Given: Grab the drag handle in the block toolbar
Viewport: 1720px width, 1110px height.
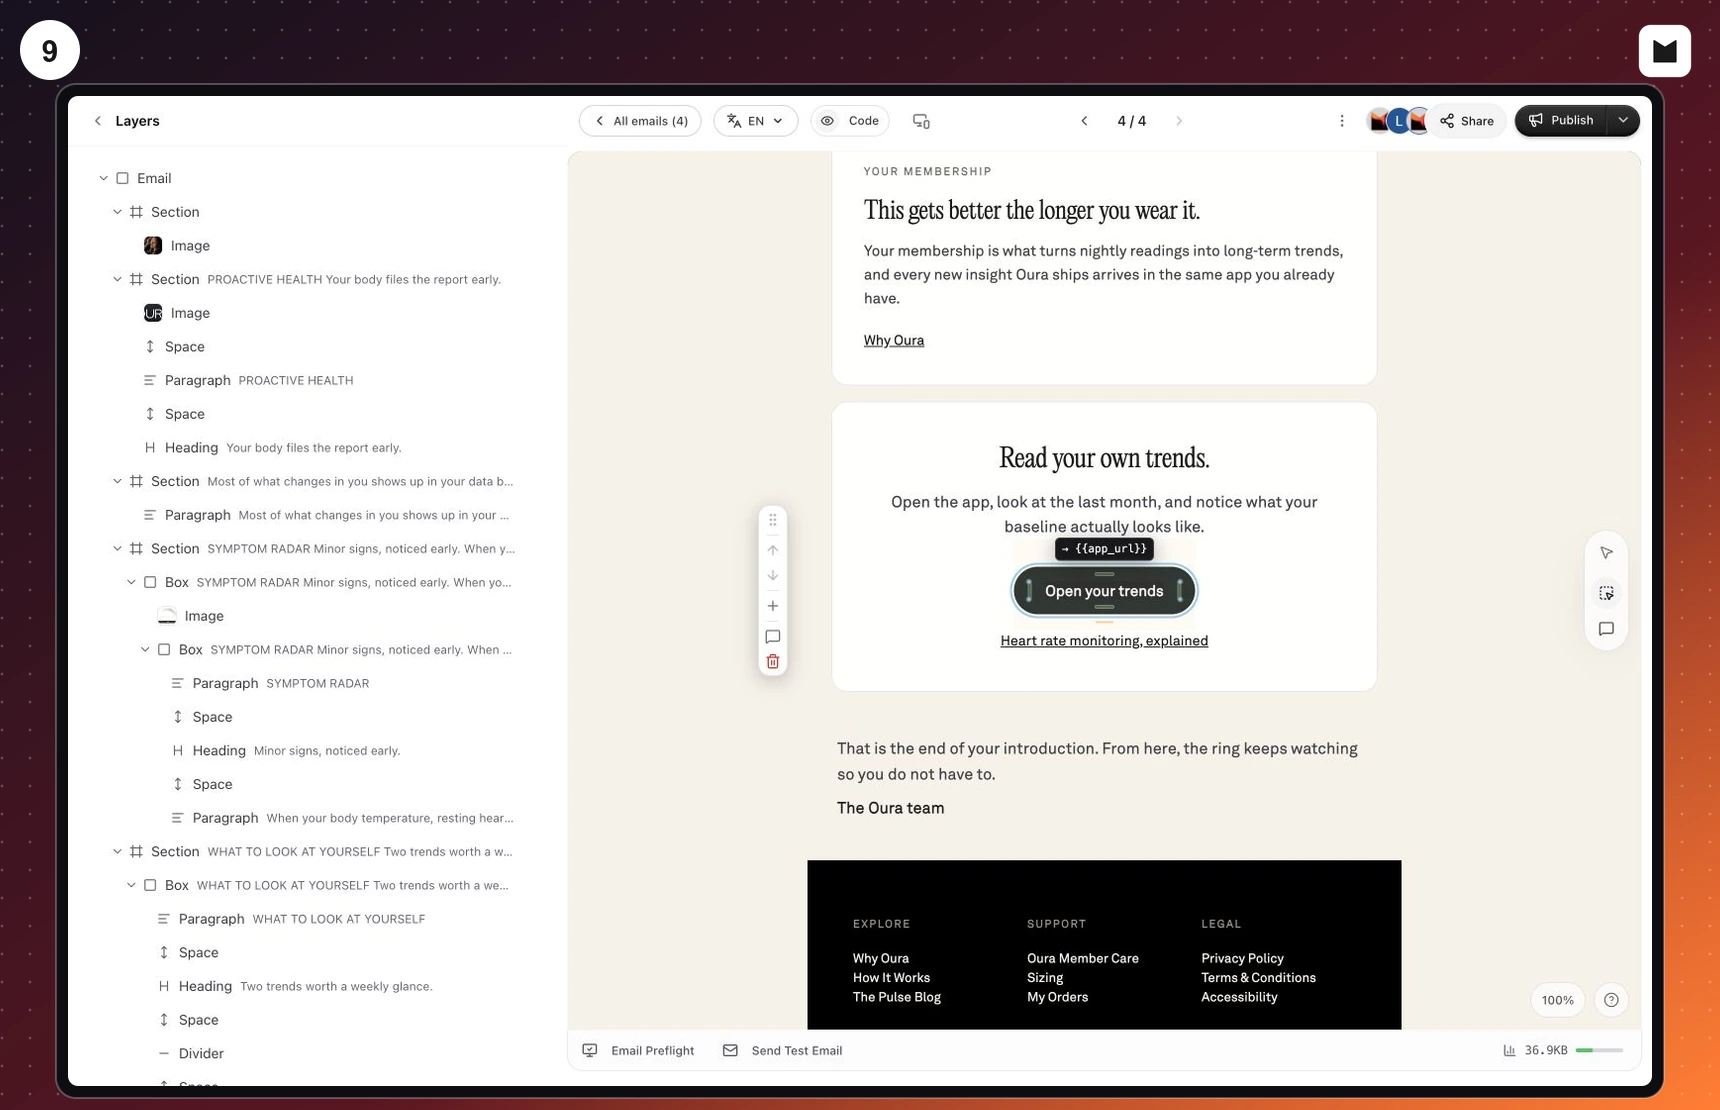Looking at the screenshot, I should (773, 520).
